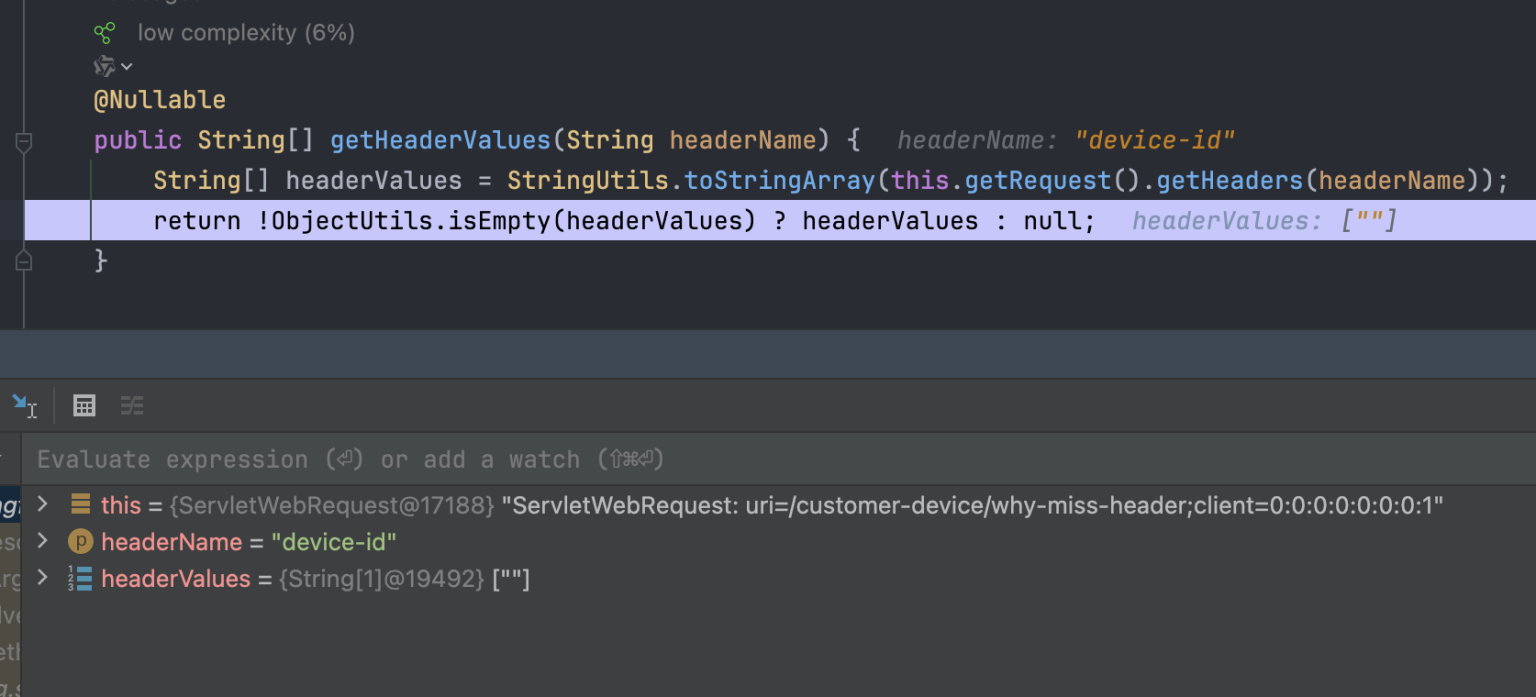The height and width of the screenshot is (697, 1536).
Task: Click the @Nullable annotation
Action: pyautogui.click(x=160, y=100)
